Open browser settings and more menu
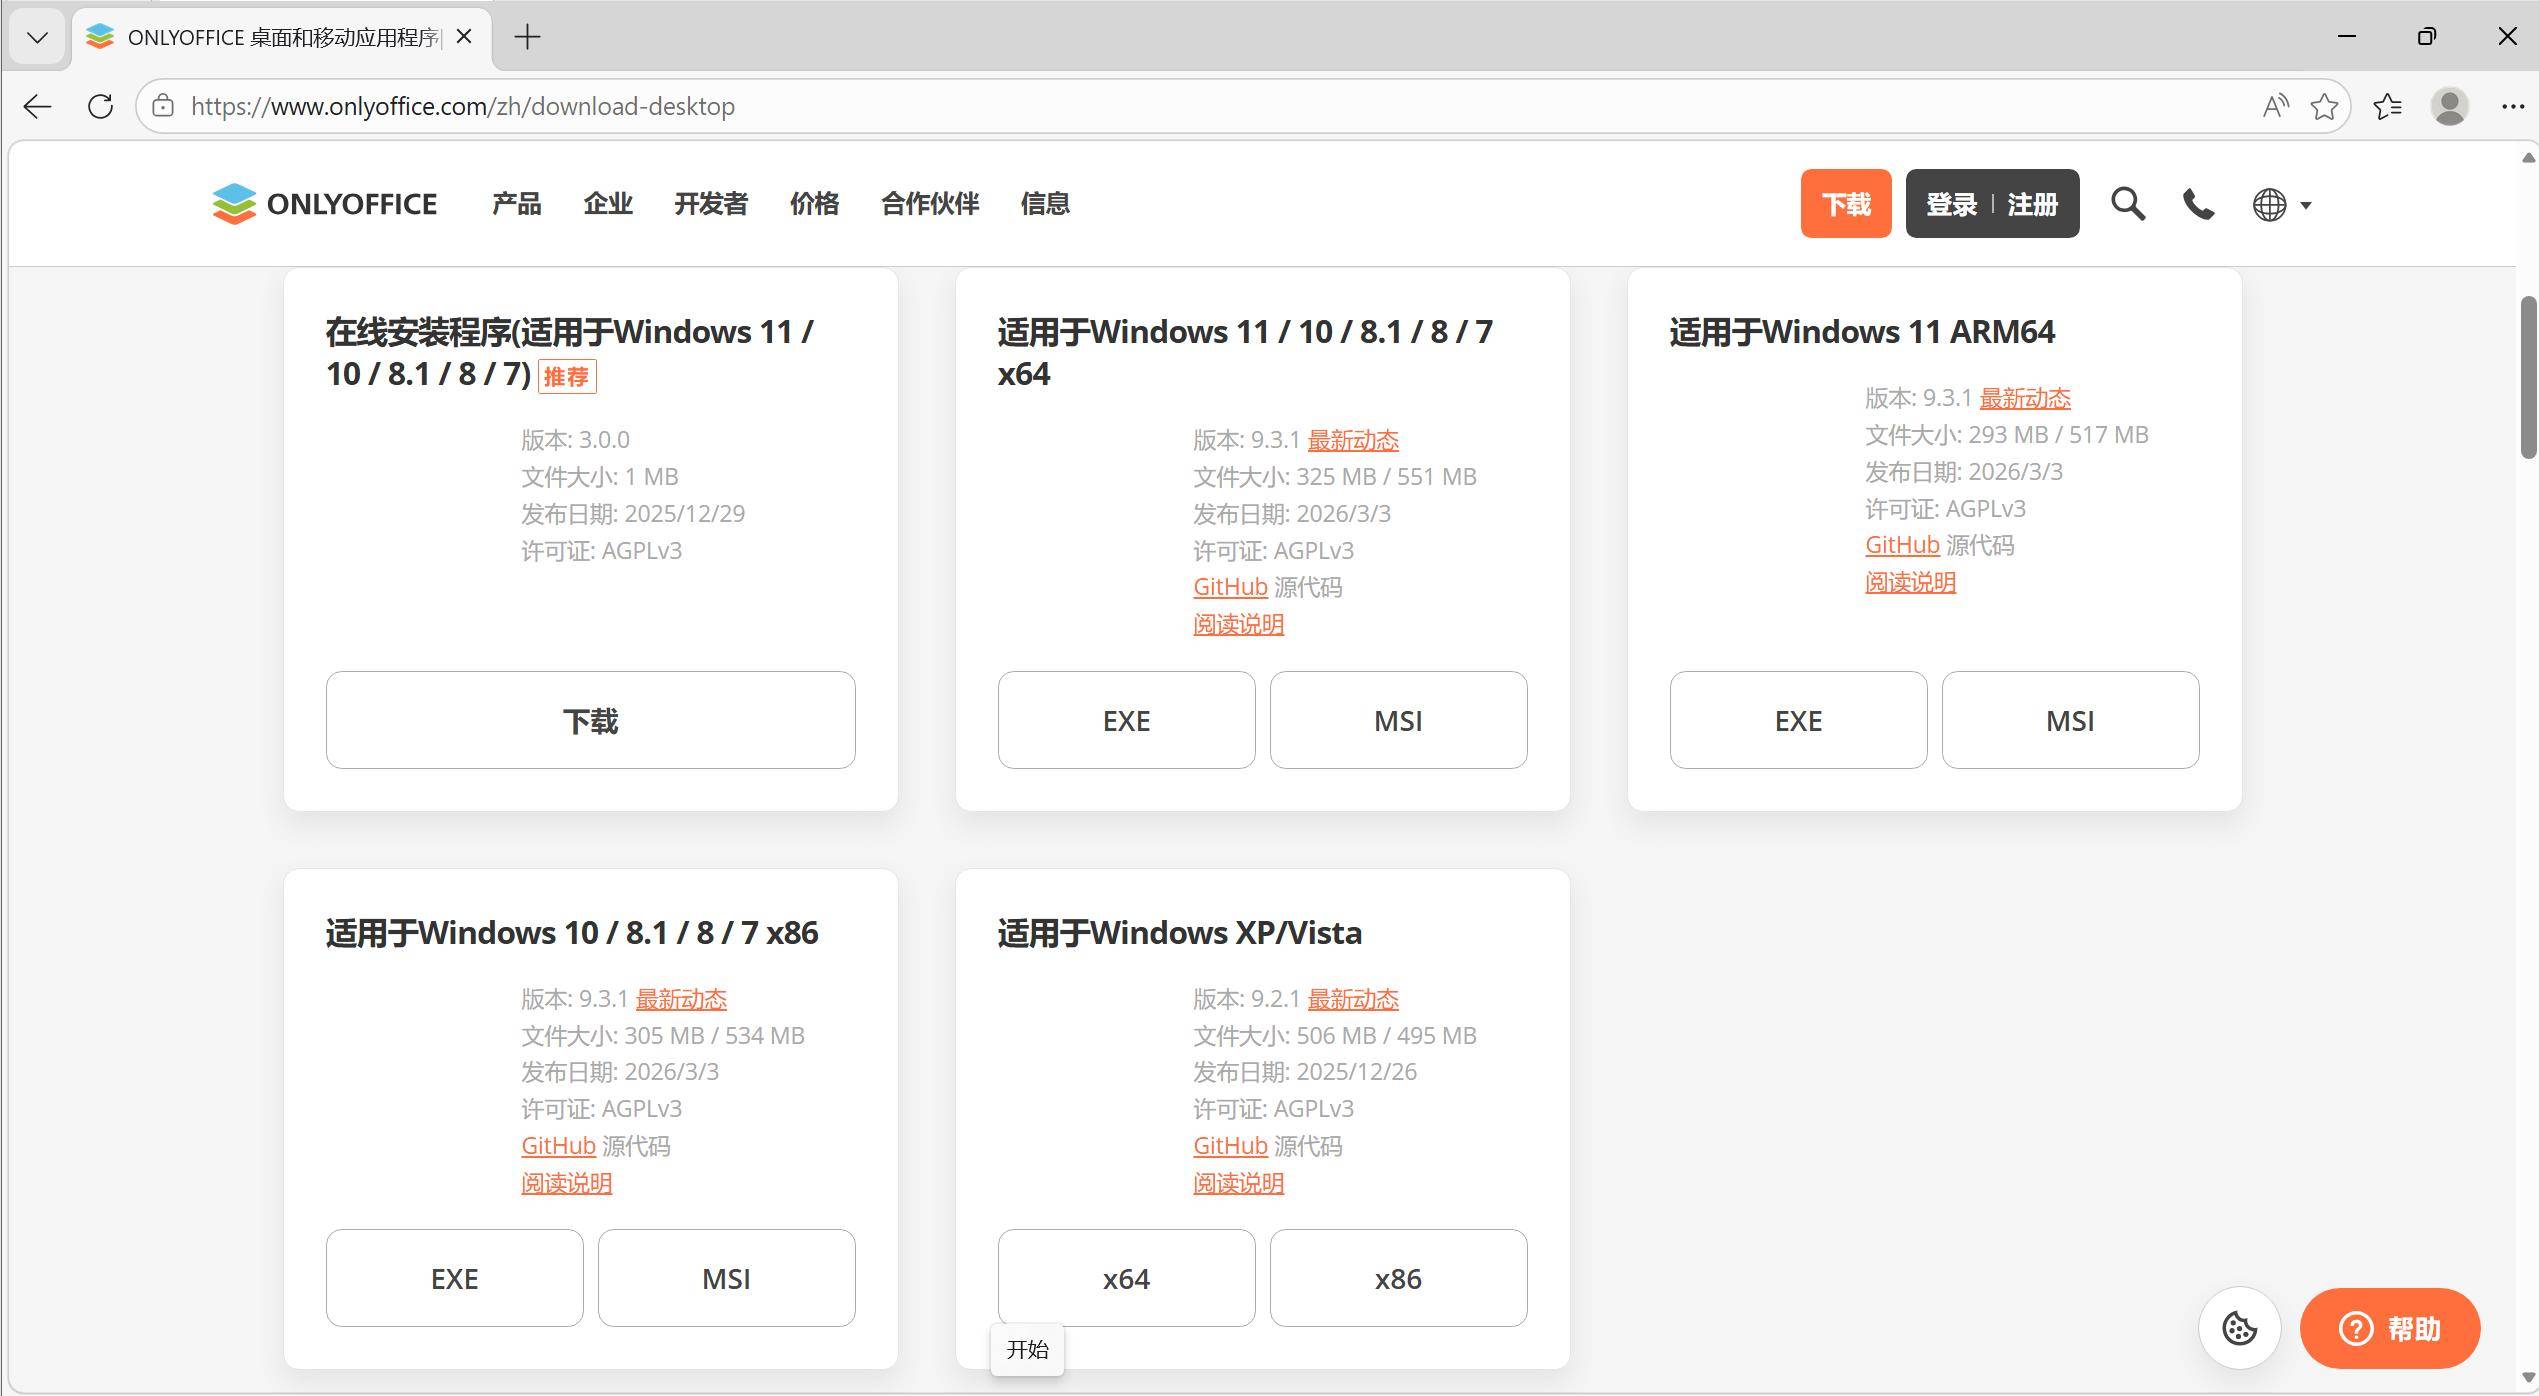 (2512, 106)
